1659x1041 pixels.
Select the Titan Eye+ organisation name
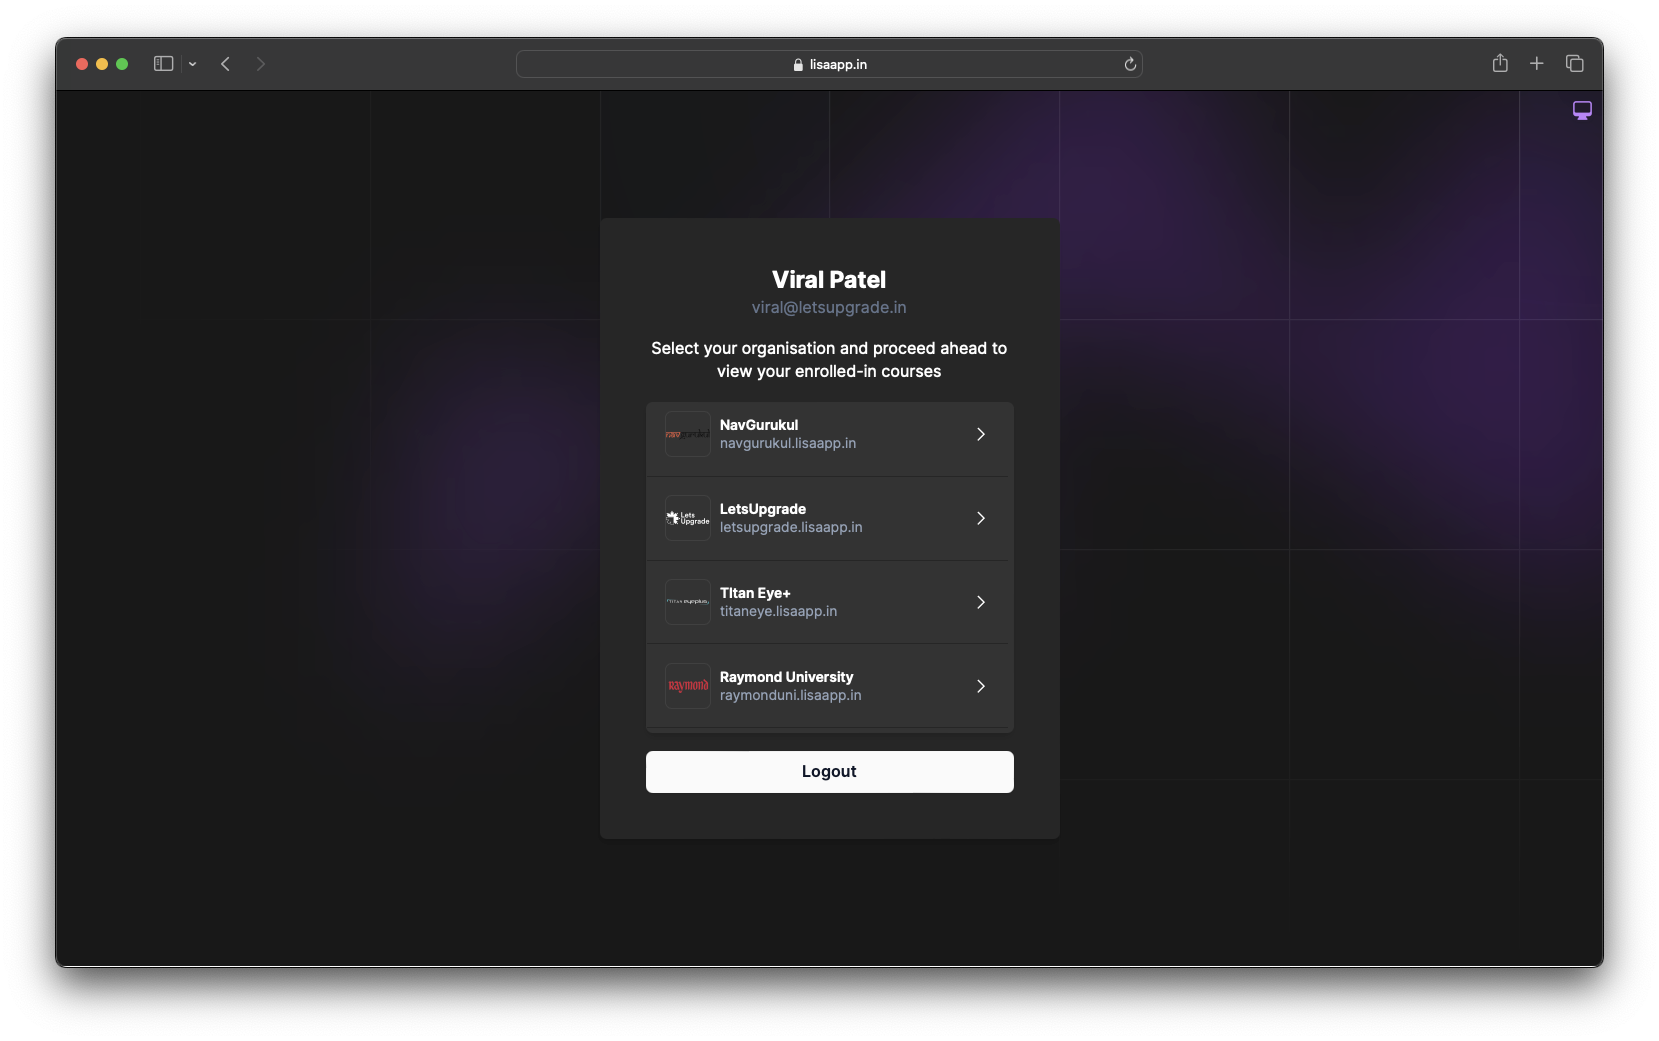755,593
